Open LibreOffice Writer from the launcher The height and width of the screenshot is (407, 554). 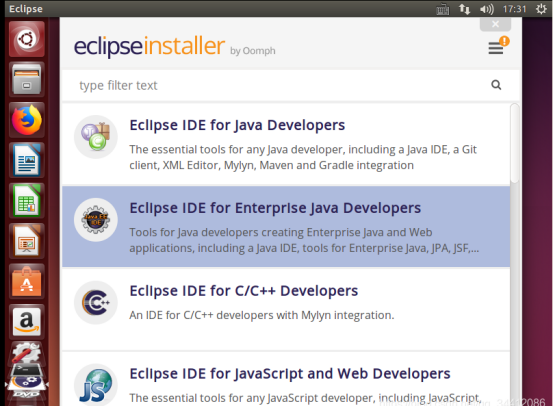(x=27, y=160)
